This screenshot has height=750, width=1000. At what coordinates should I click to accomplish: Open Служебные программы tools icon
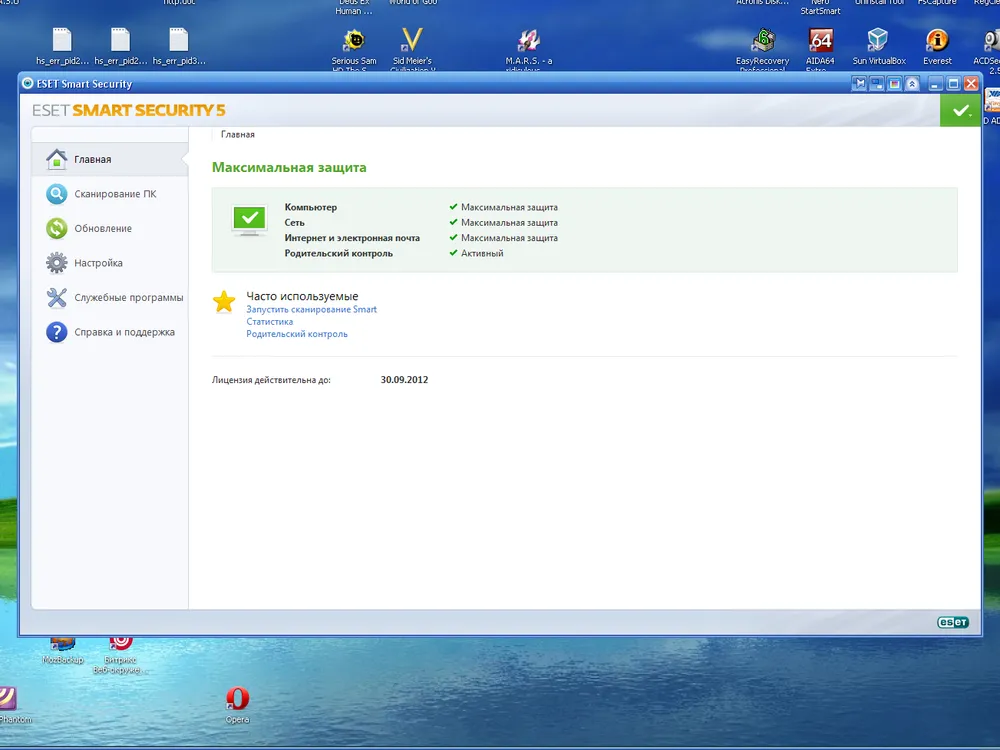[57, 298]
